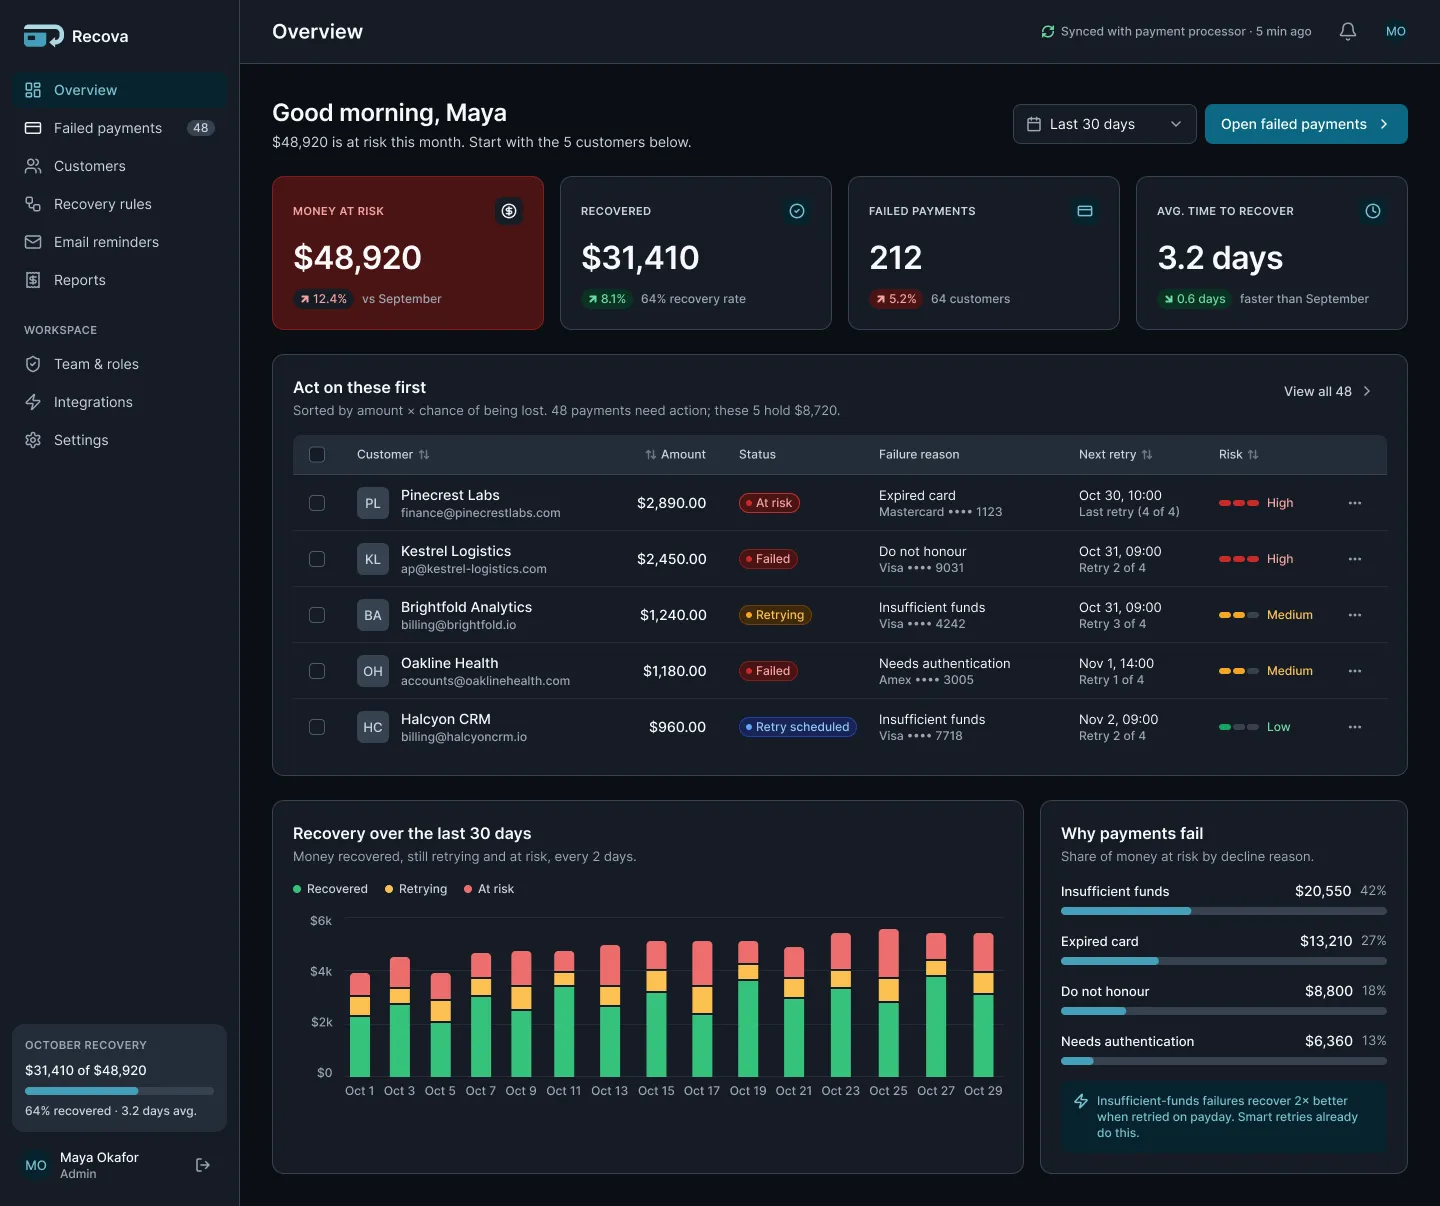
Task: Click Open failed payments button
Action: point(1306,124)
